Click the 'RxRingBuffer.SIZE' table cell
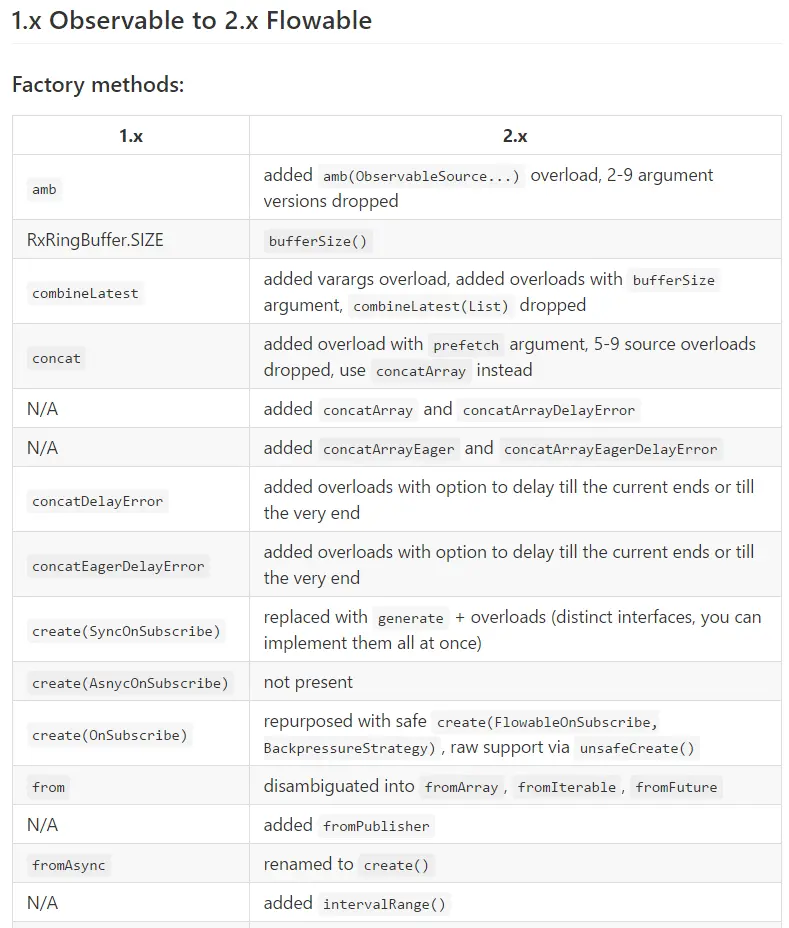 pos(95,240)
